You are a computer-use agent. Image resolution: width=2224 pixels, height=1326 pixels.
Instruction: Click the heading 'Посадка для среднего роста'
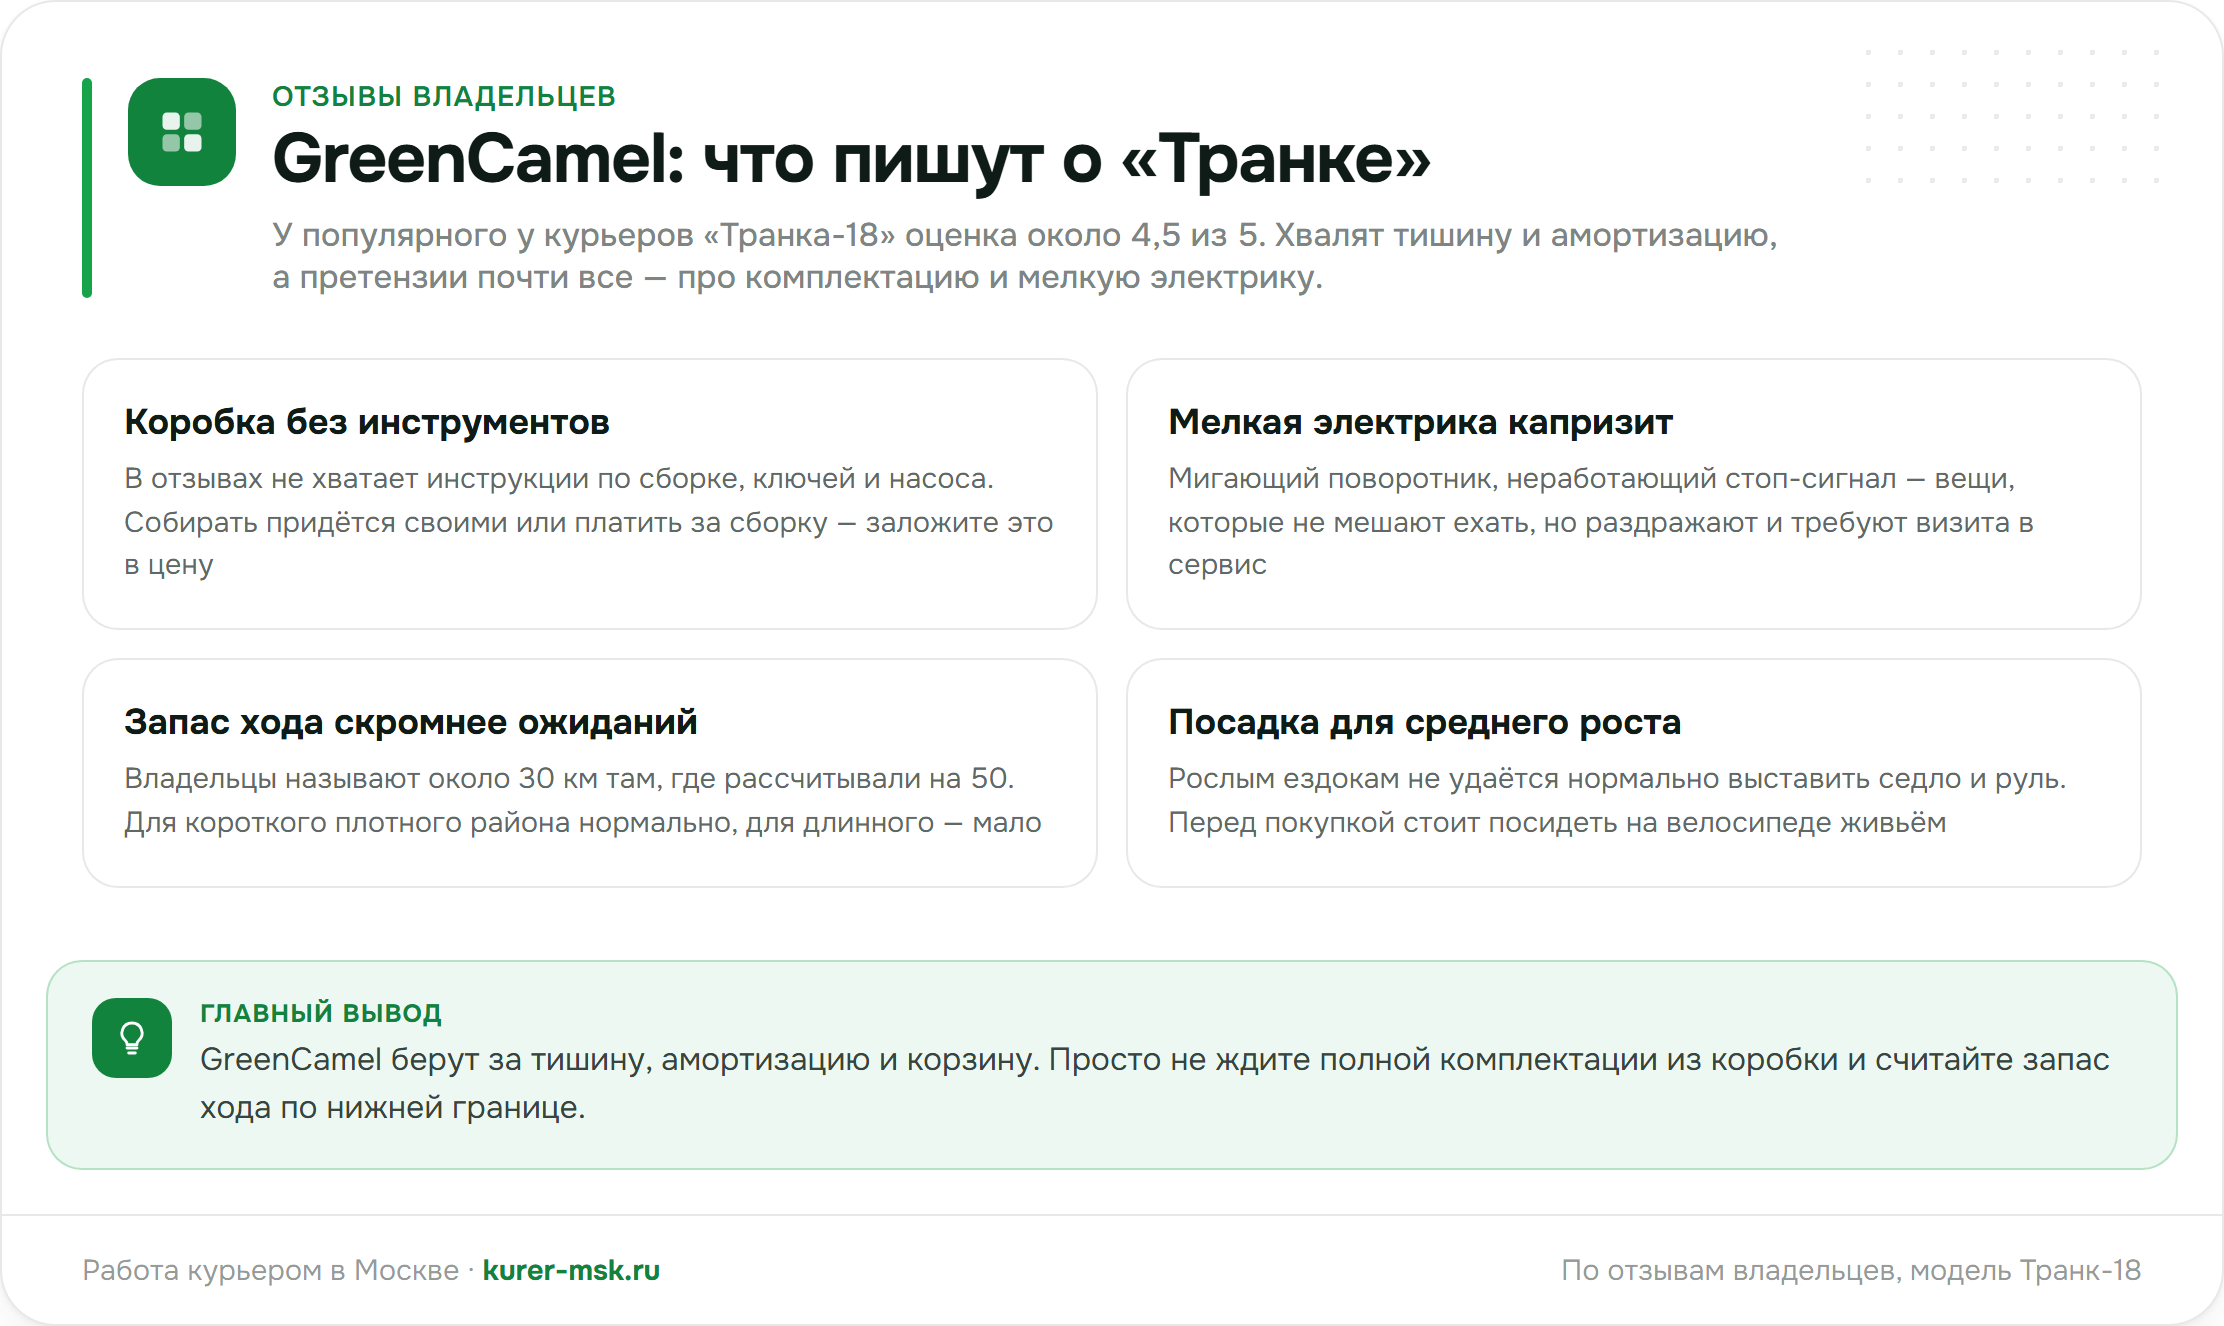1424,722
